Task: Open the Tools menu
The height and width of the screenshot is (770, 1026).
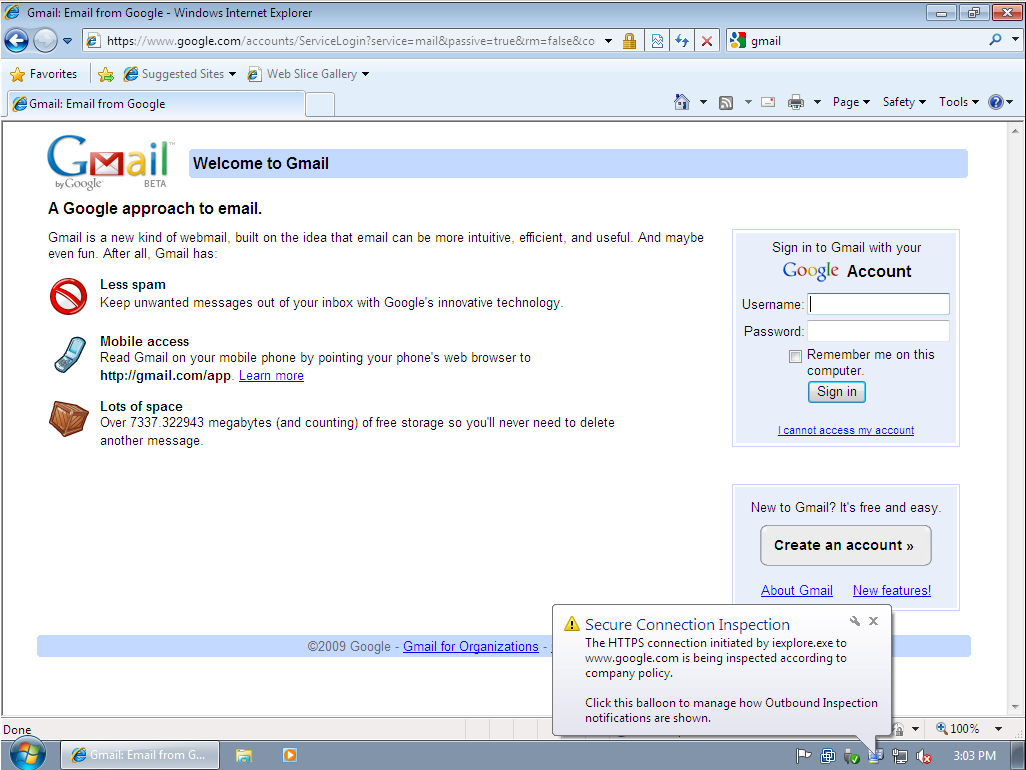Action: [959, 102]
